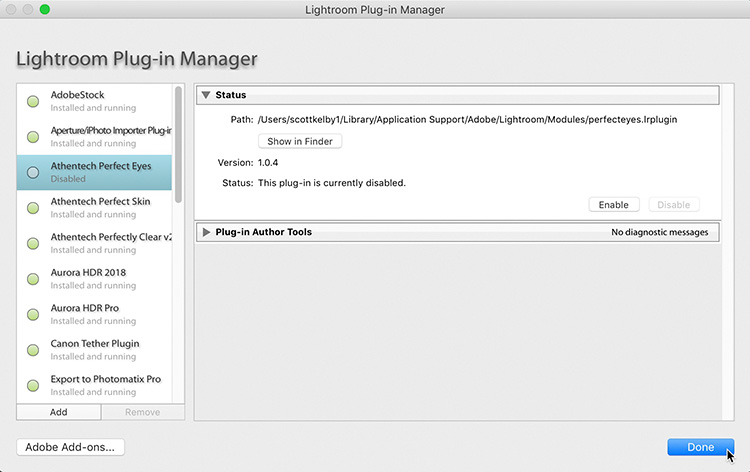Click the Lightroom Plug-in Manager heading
Viewport: 750px width, 472px height.
(x=137, y=59)
